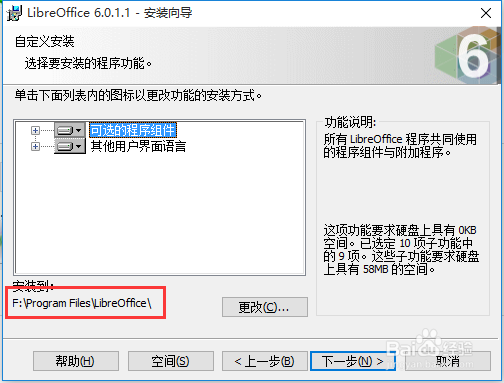Click the LibreOffice installer icon in title bar
The height and width of the screenshot is (383, 504).
point(14,13)
